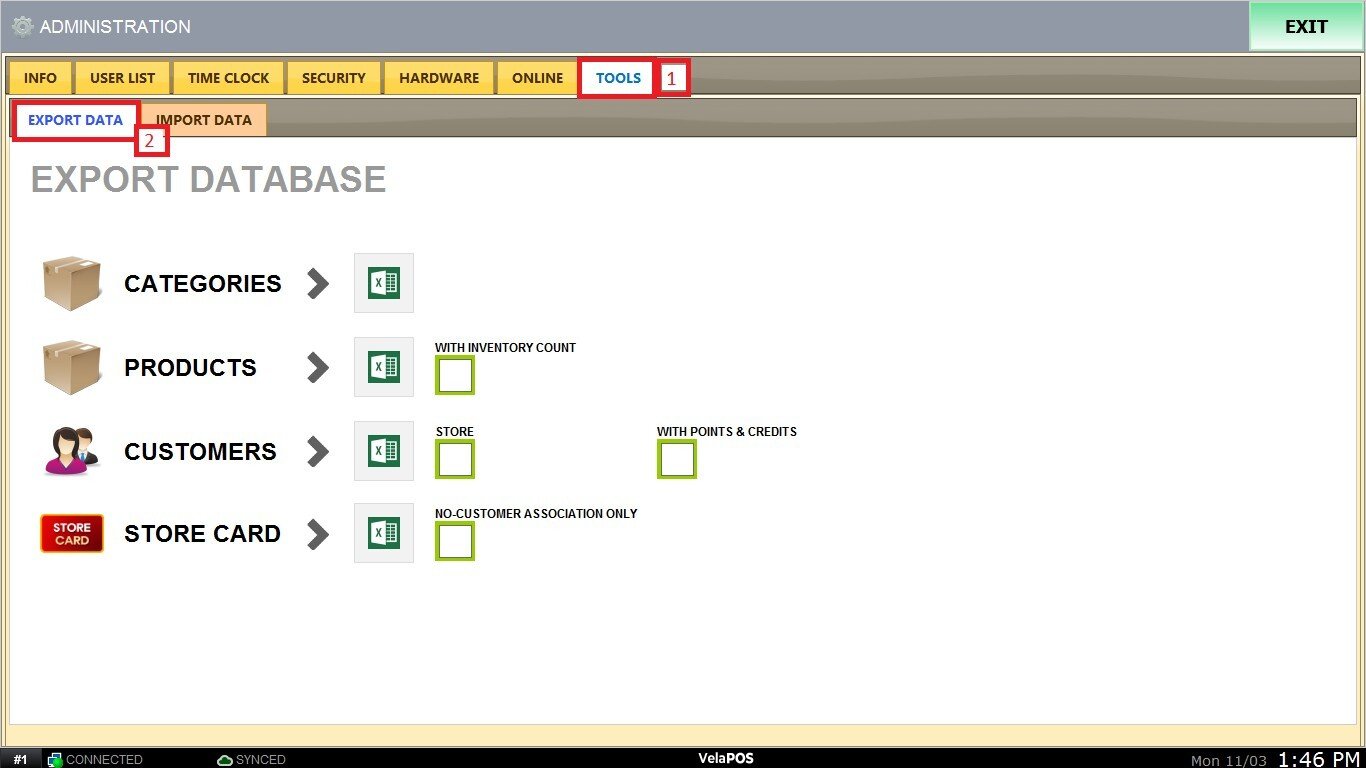Screen dimensions: 1366x768
Task: Click the chevron arrow beside Products
Action: pos(318,367)
